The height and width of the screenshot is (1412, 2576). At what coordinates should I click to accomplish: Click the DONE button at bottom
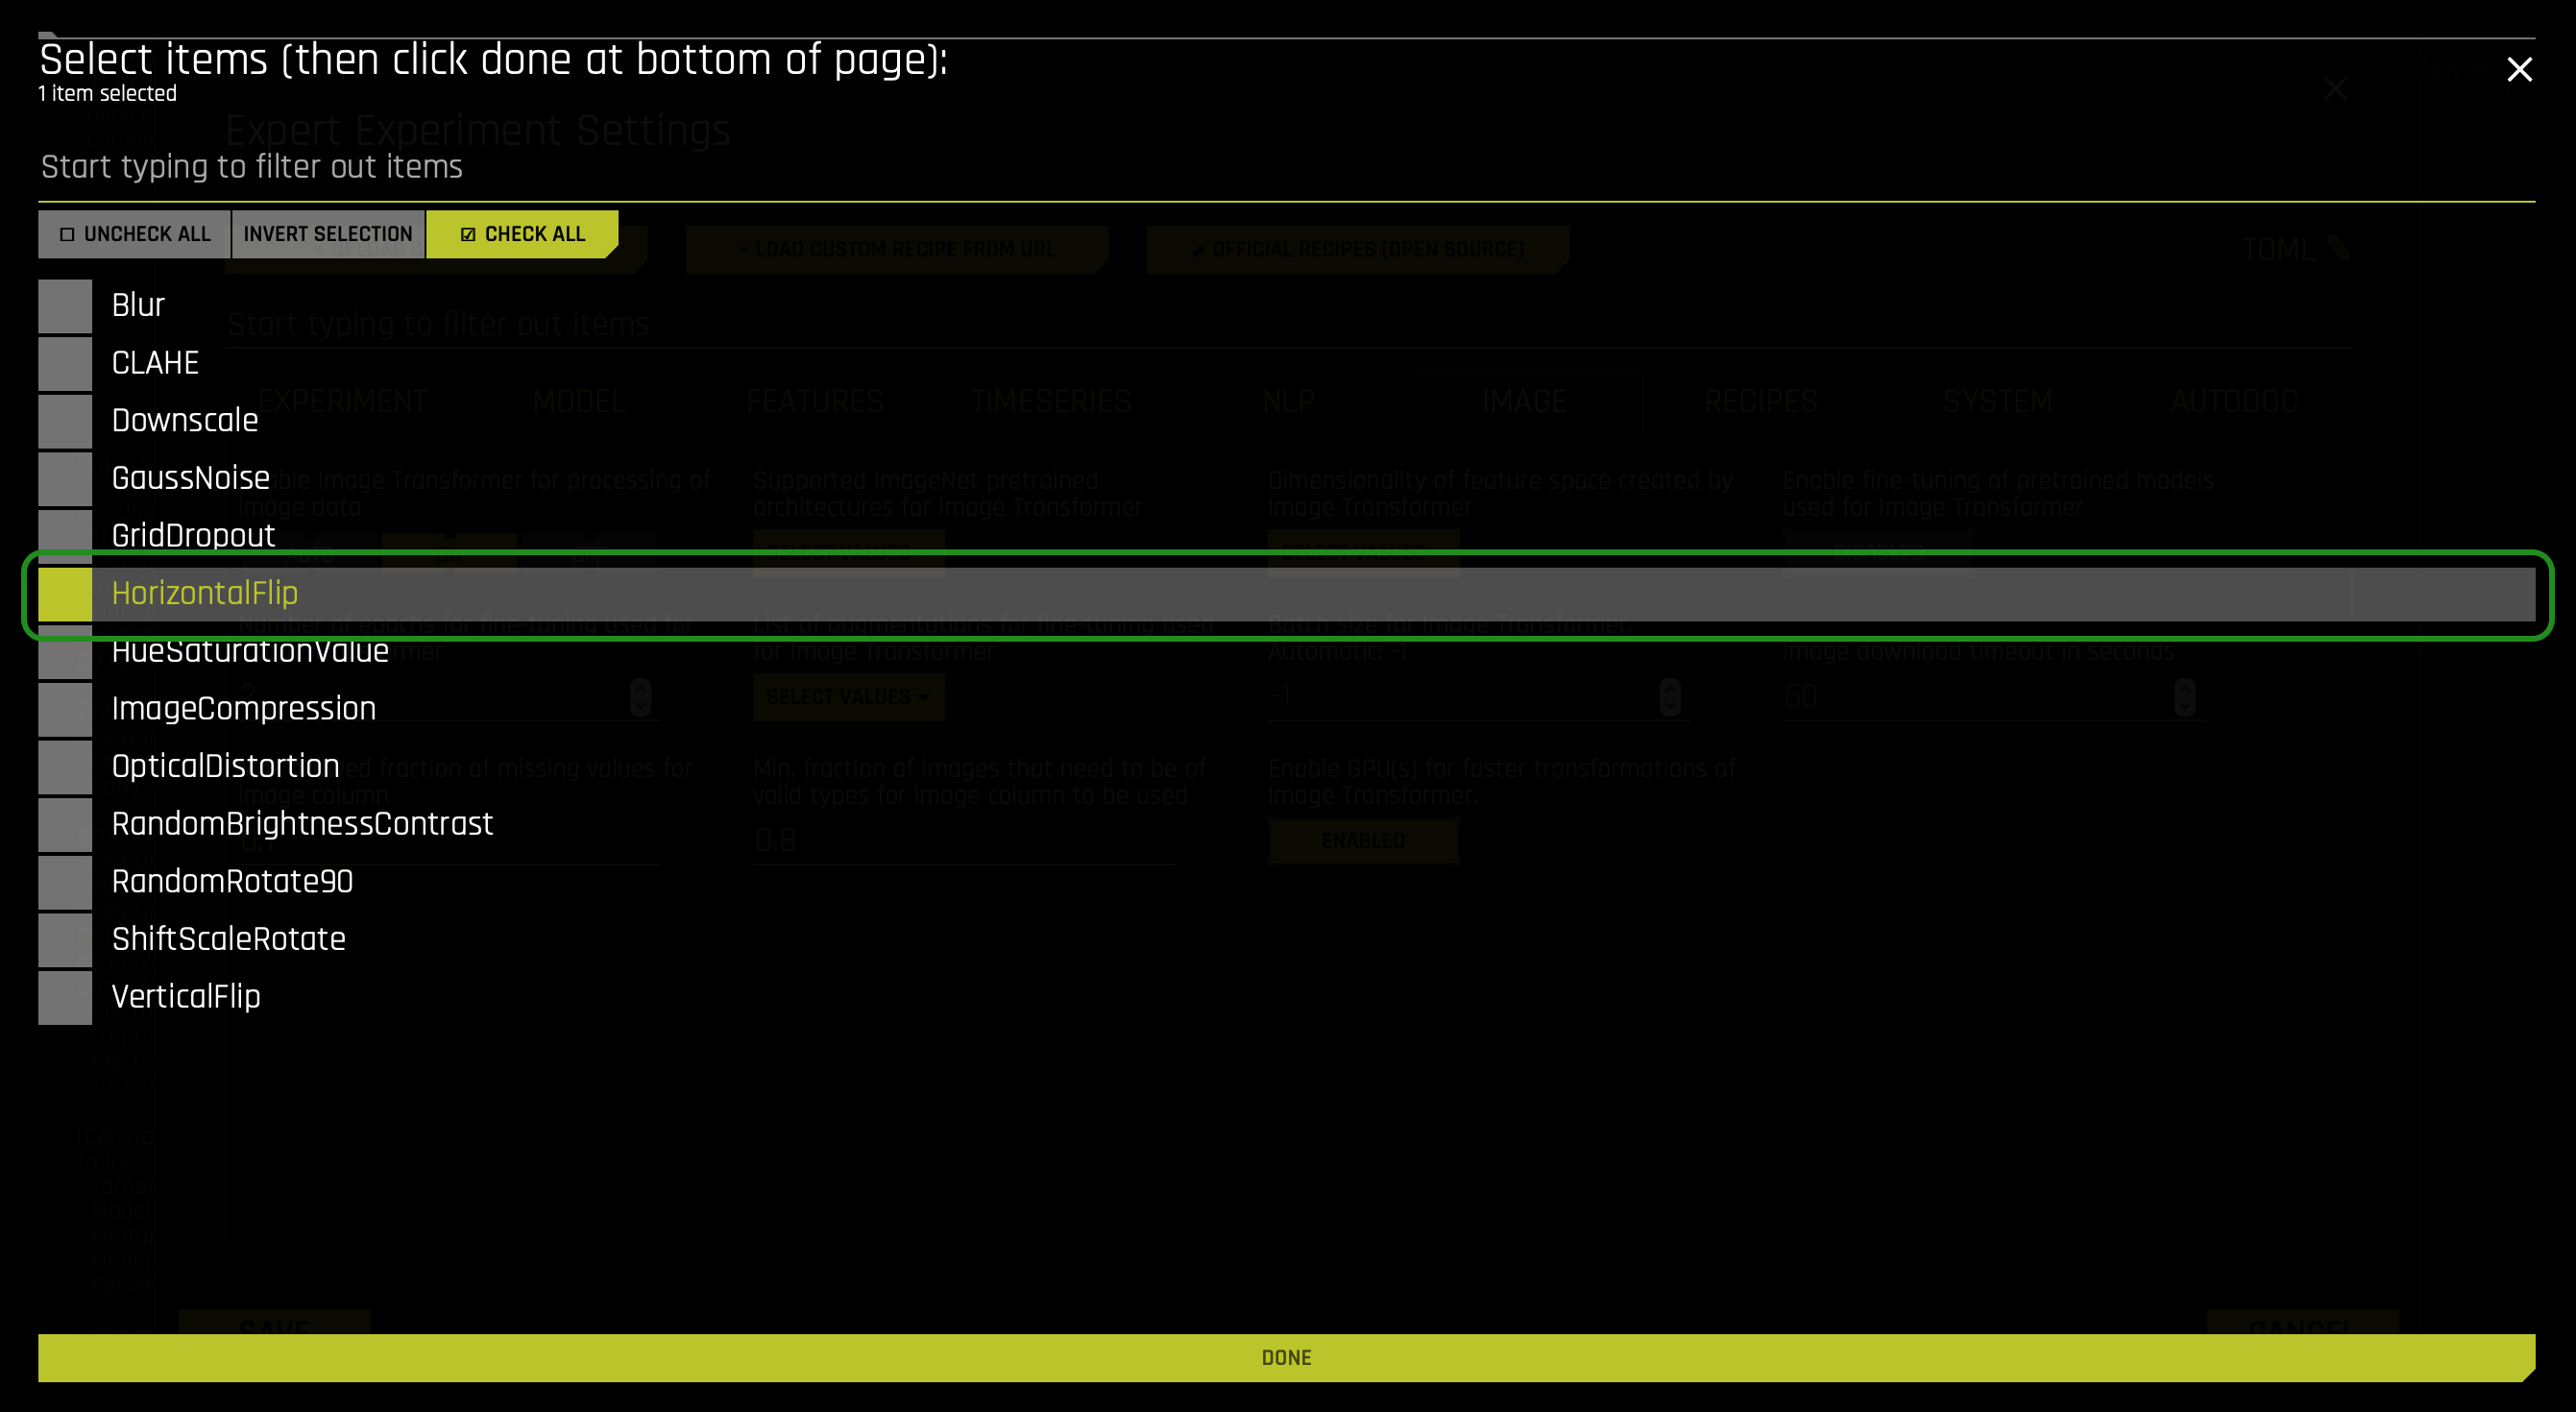pos(1286,1358)
